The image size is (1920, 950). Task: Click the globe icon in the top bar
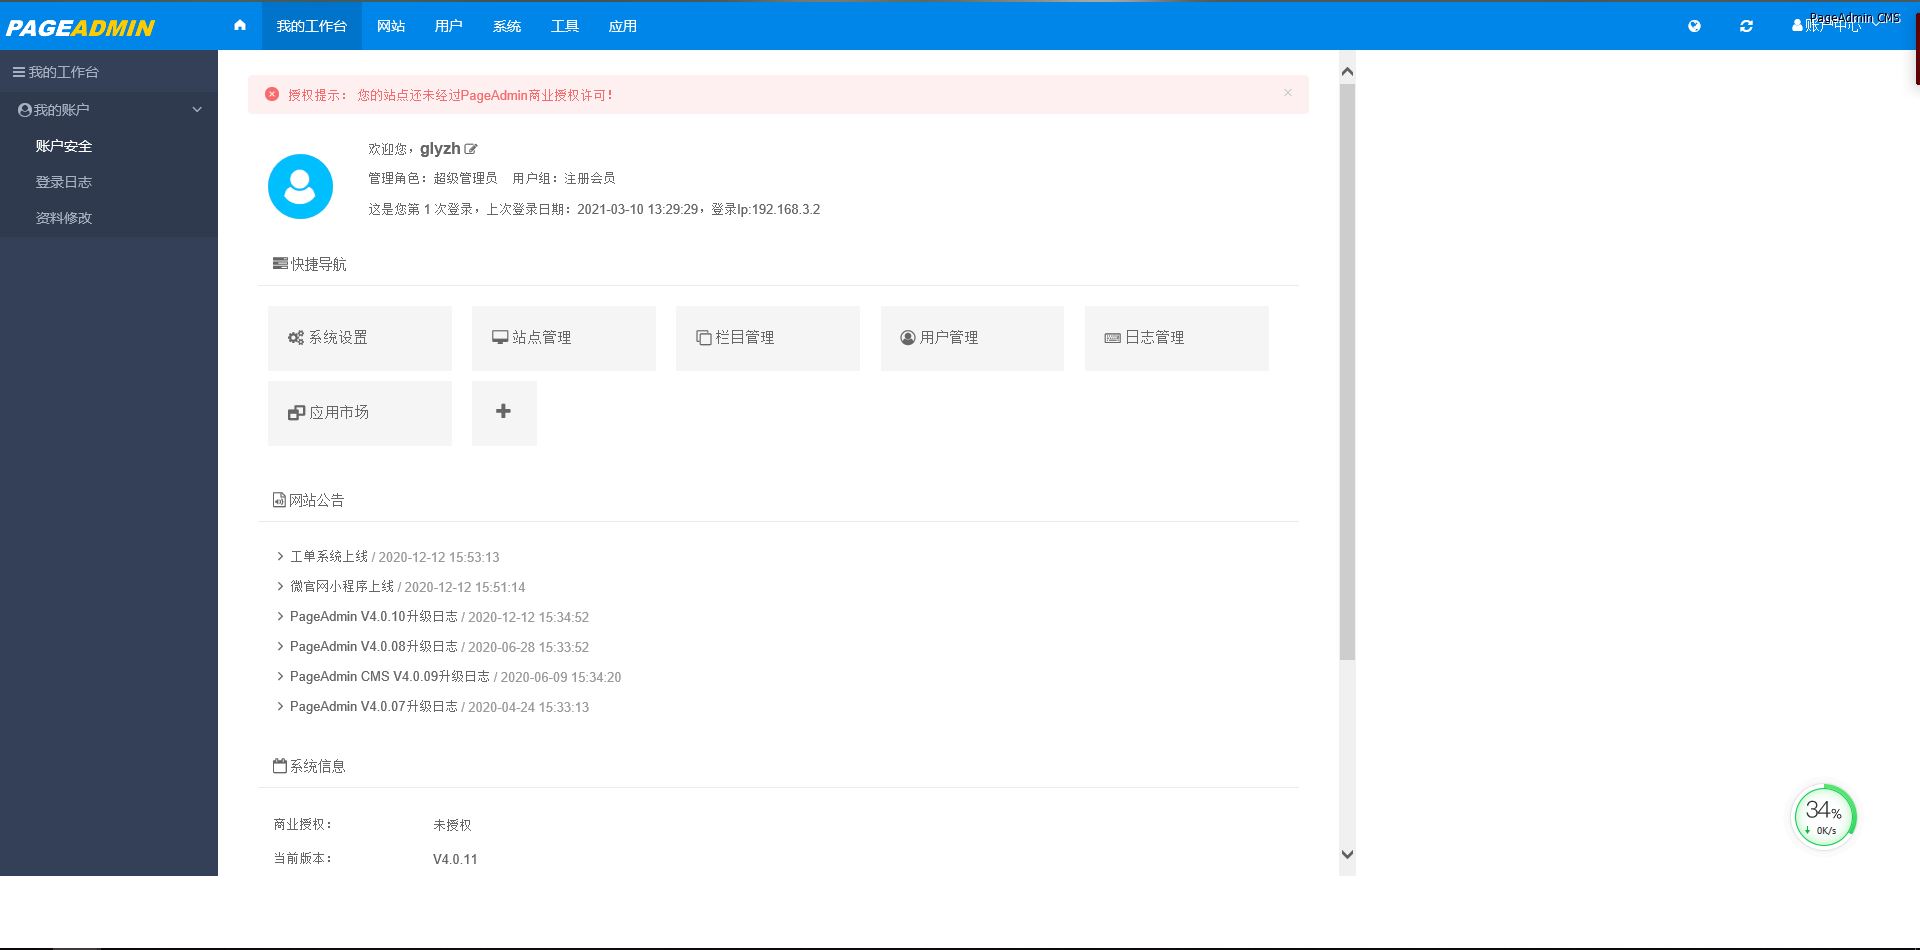(x=1694, y=26)
